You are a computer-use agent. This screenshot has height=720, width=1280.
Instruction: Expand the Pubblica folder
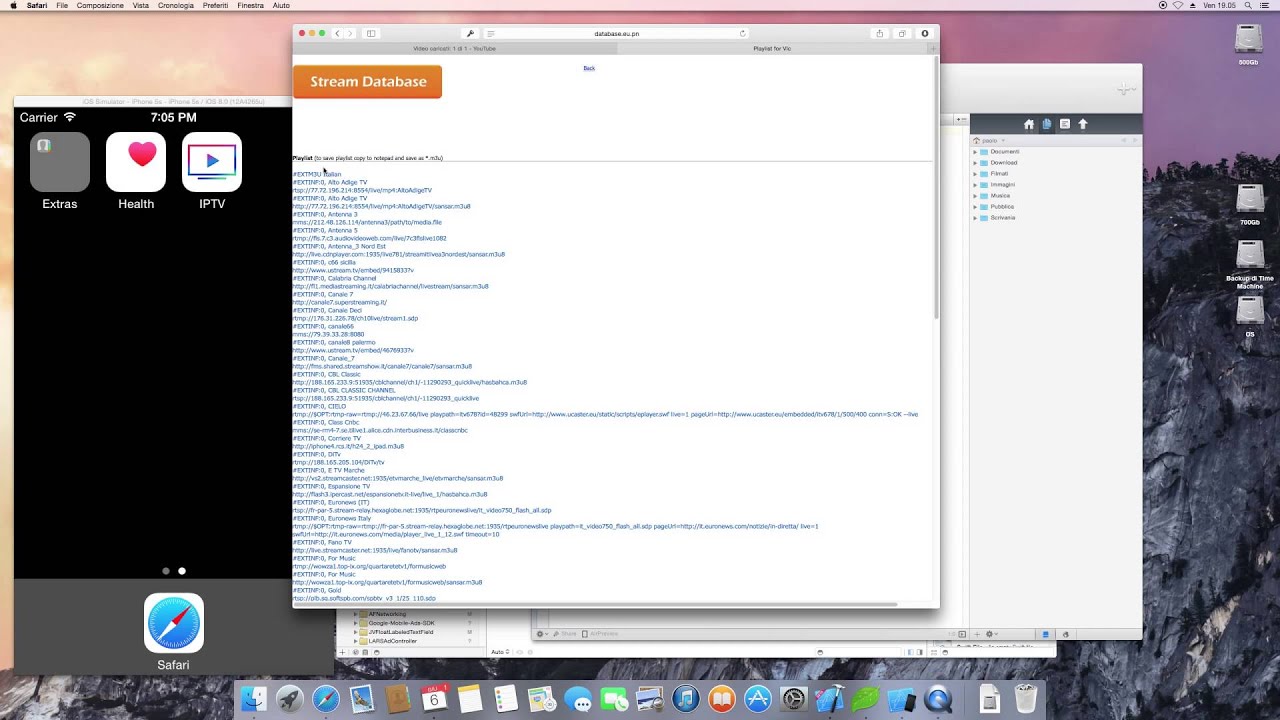[x=975, y=207]
